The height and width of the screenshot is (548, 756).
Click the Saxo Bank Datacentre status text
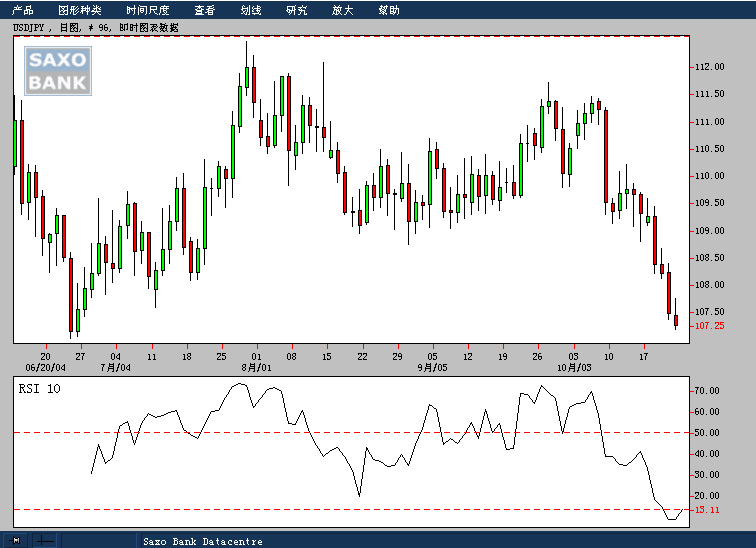pos(202,541)
